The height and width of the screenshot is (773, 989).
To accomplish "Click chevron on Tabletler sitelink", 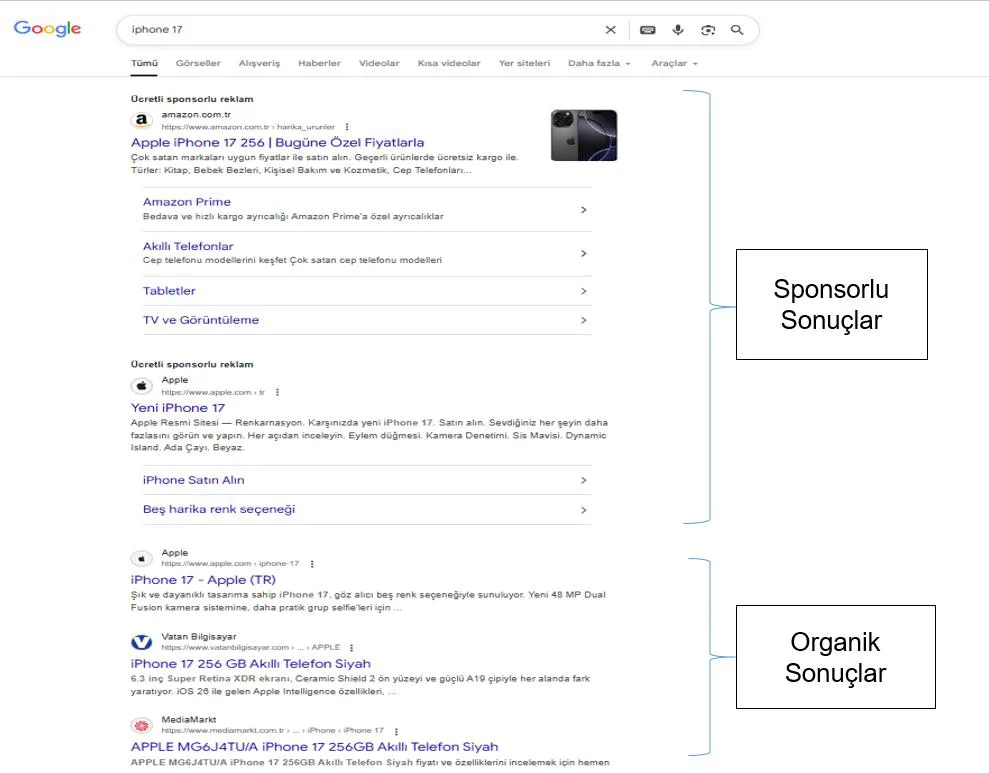I will (x=583, y=291).
